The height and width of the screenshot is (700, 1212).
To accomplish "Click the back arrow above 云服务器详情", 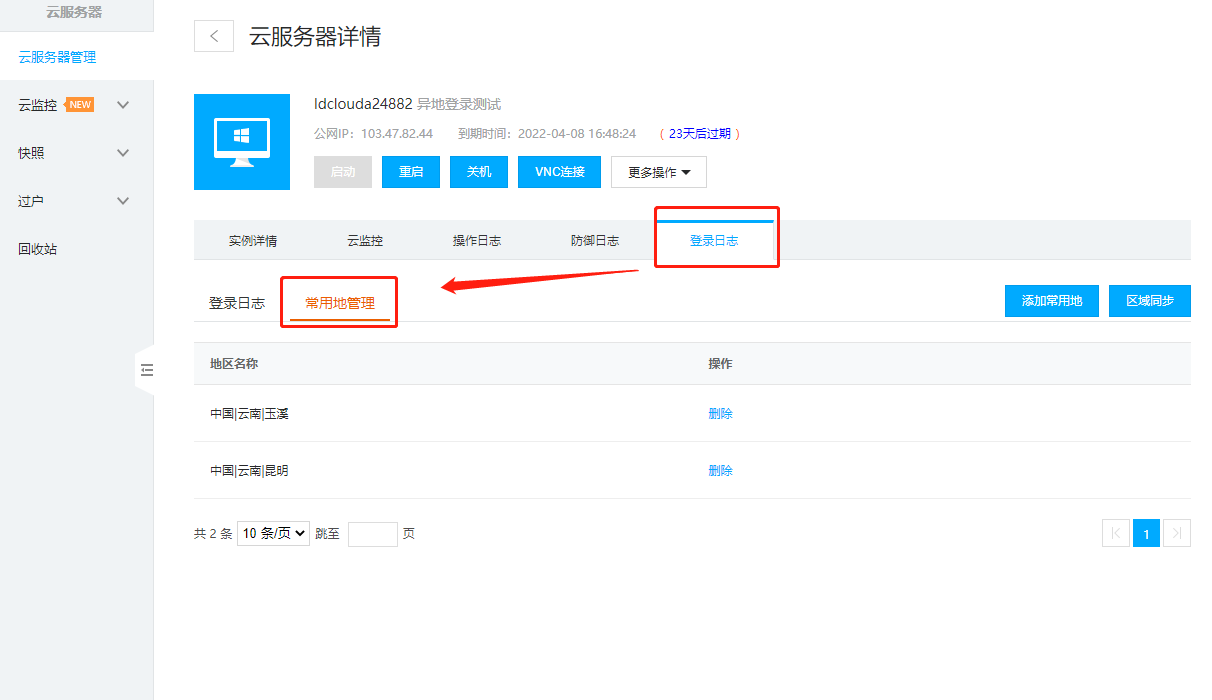I will click(x=213, y=35).
